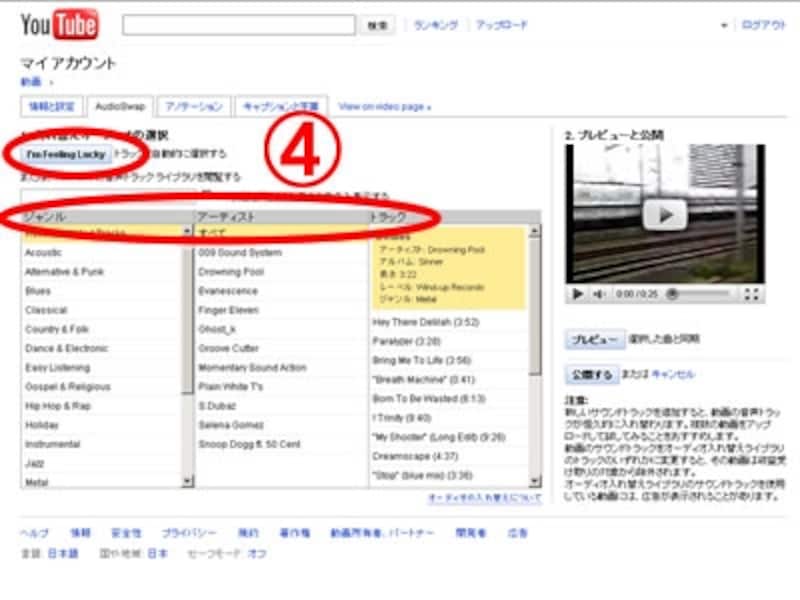Open the キャプションと字幕 tab
800x600 pixels.
click(281, 106)
